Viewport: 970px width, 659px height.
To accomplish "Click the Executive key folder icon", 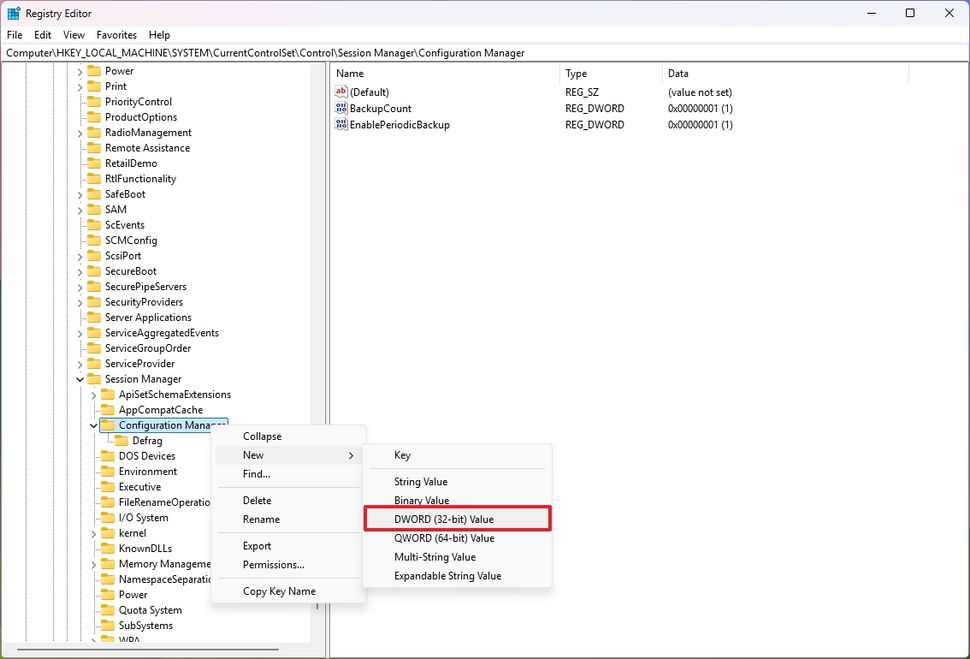I will (108, 486).
